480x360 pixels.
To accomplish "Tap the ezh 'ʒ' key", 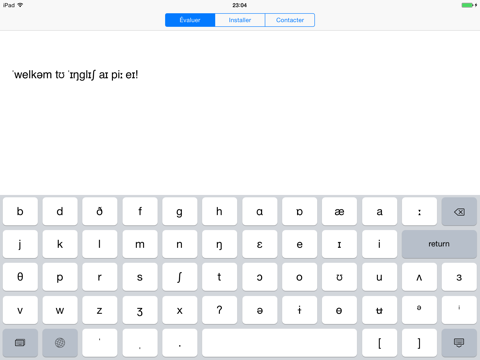I will (x=140, y=310).
